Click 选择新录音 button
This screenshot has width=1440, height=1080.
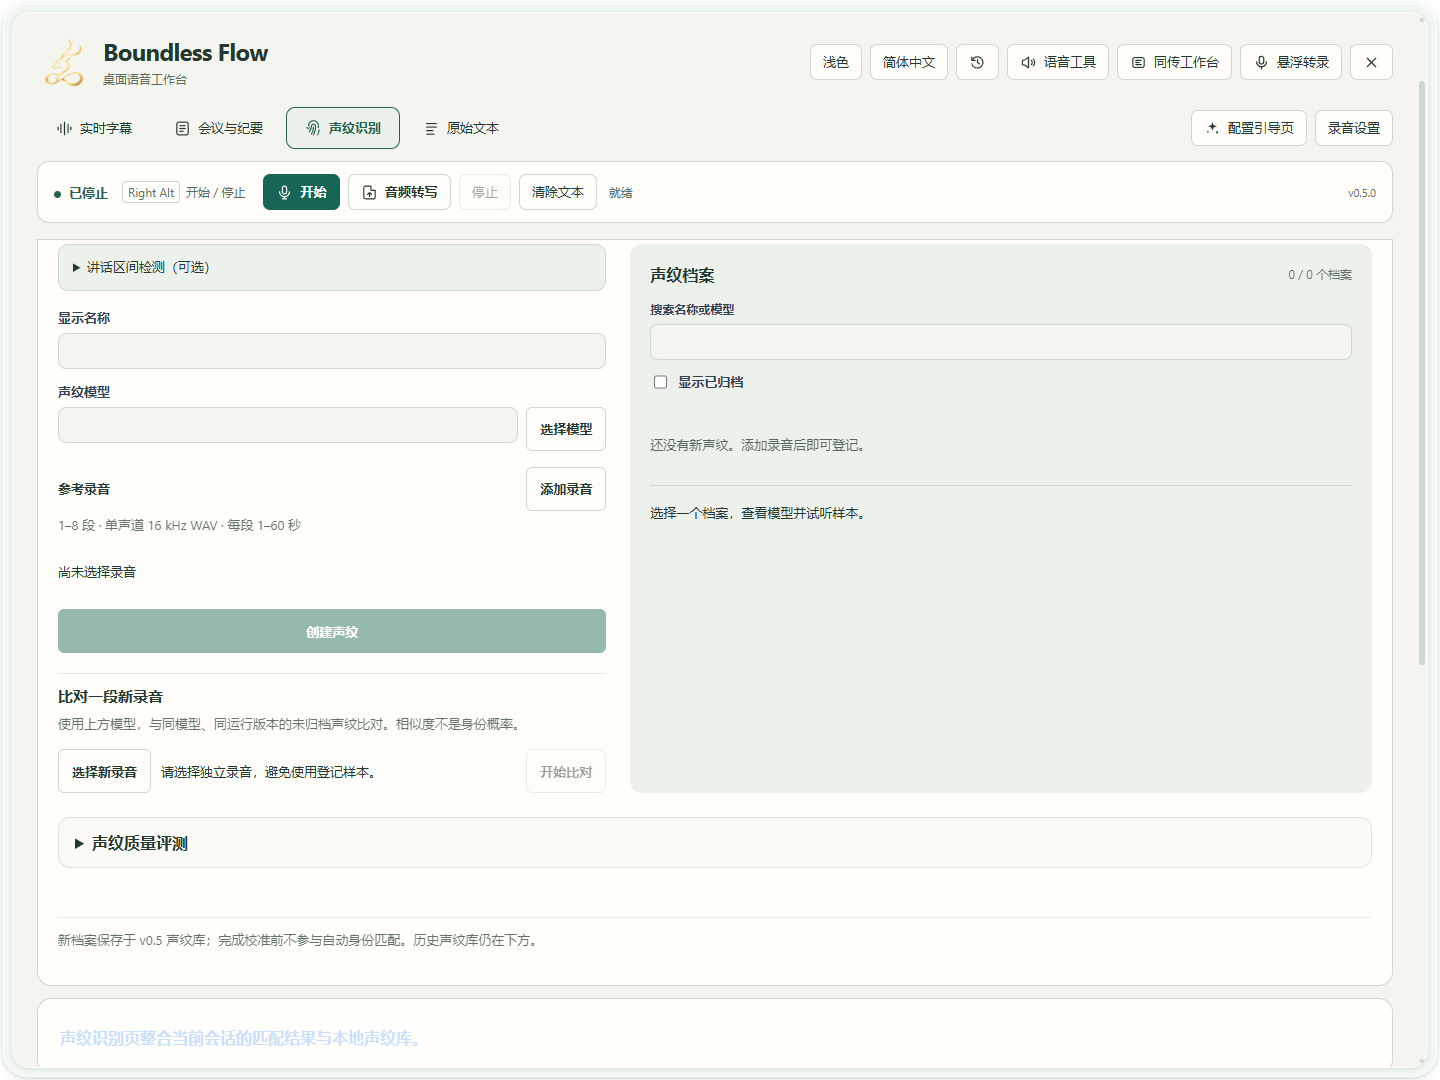pos(104,771)
